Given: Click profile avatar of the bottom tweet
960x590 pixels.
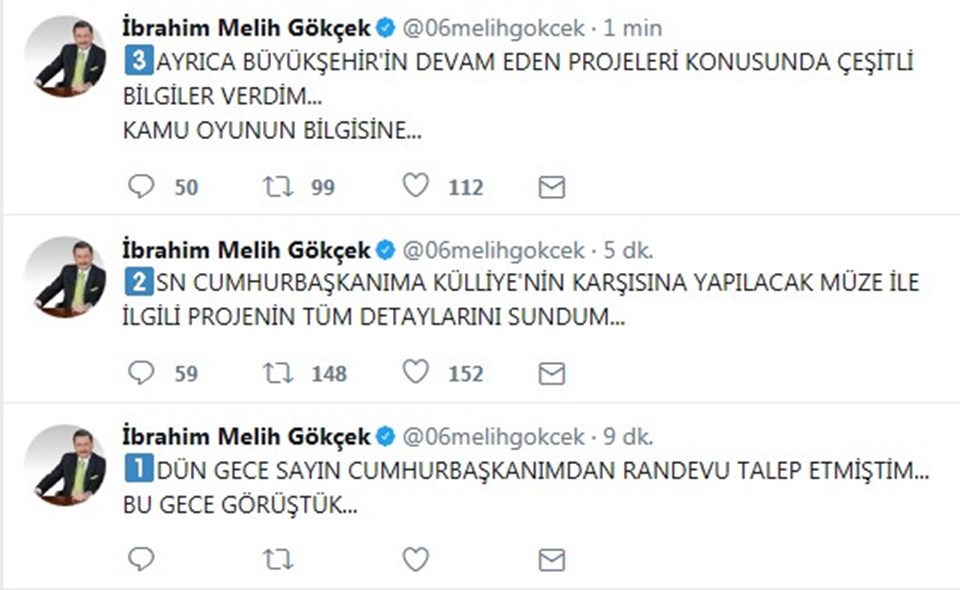Looking at the screenshot, I should point(66,465).
